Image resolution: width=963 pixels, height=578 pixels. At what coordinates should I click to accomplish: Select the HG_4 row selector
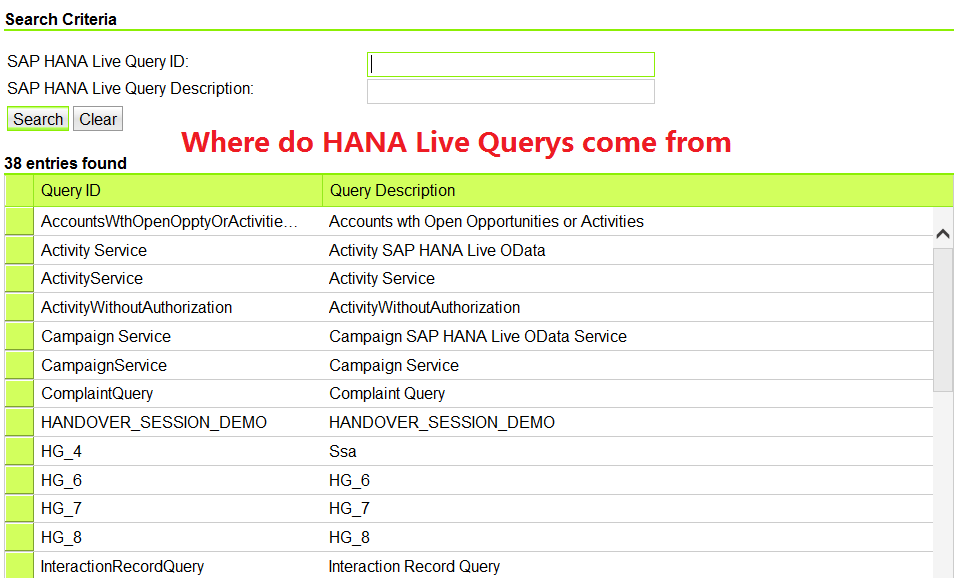(19, 451)
